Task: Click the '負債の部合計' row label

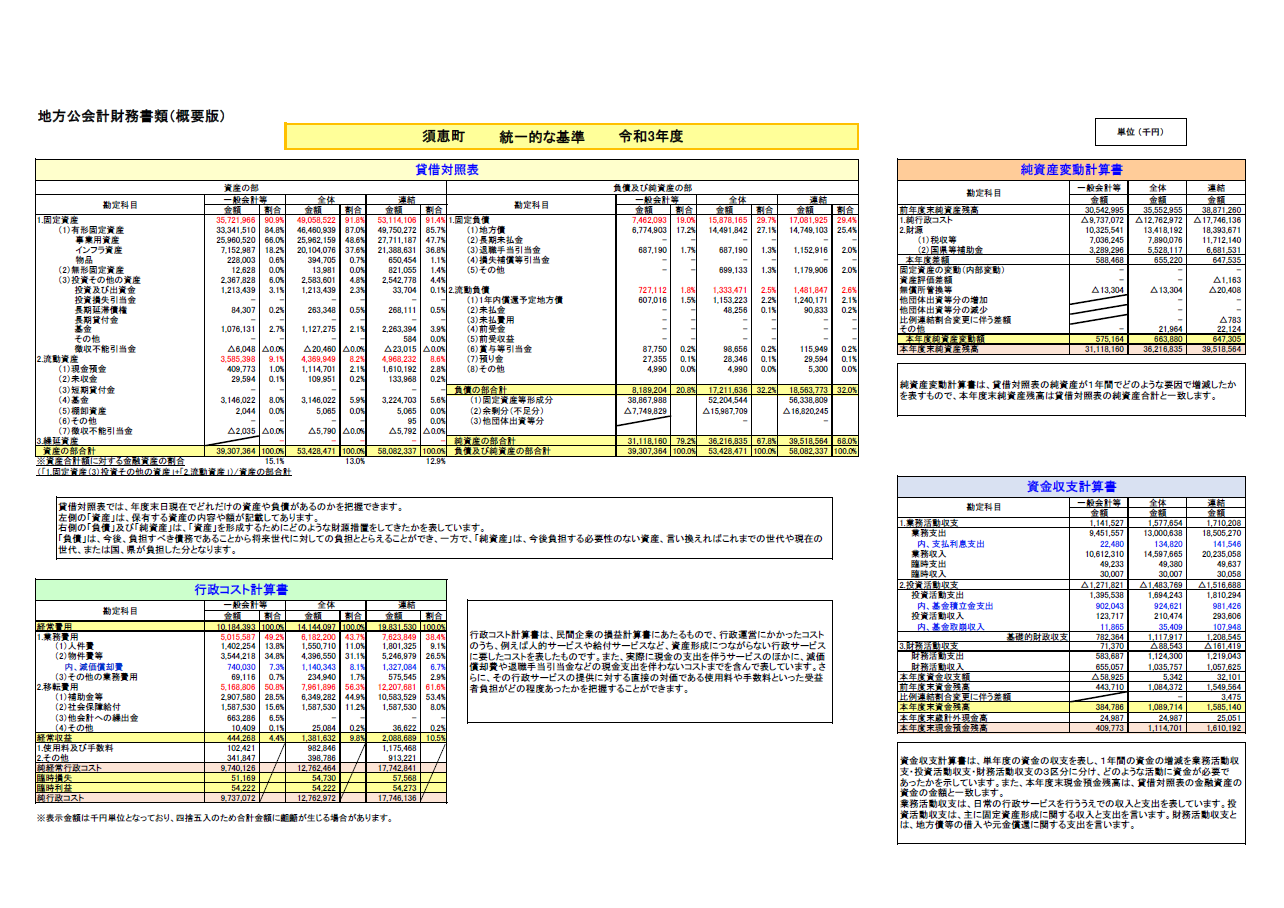Action: tap(482, 389)
